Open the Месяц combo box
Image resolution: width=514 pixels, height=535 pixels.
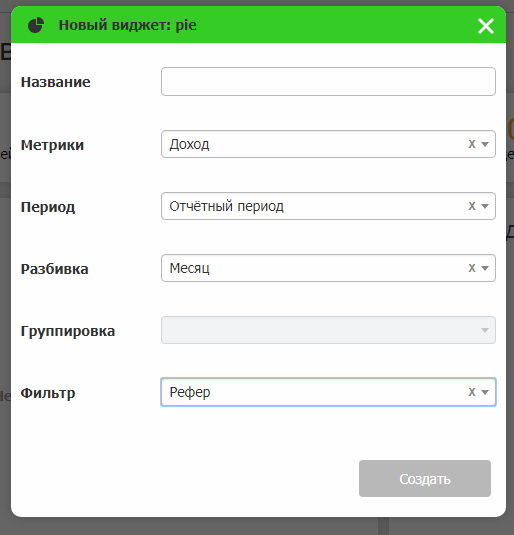click(x=328, y=268)
